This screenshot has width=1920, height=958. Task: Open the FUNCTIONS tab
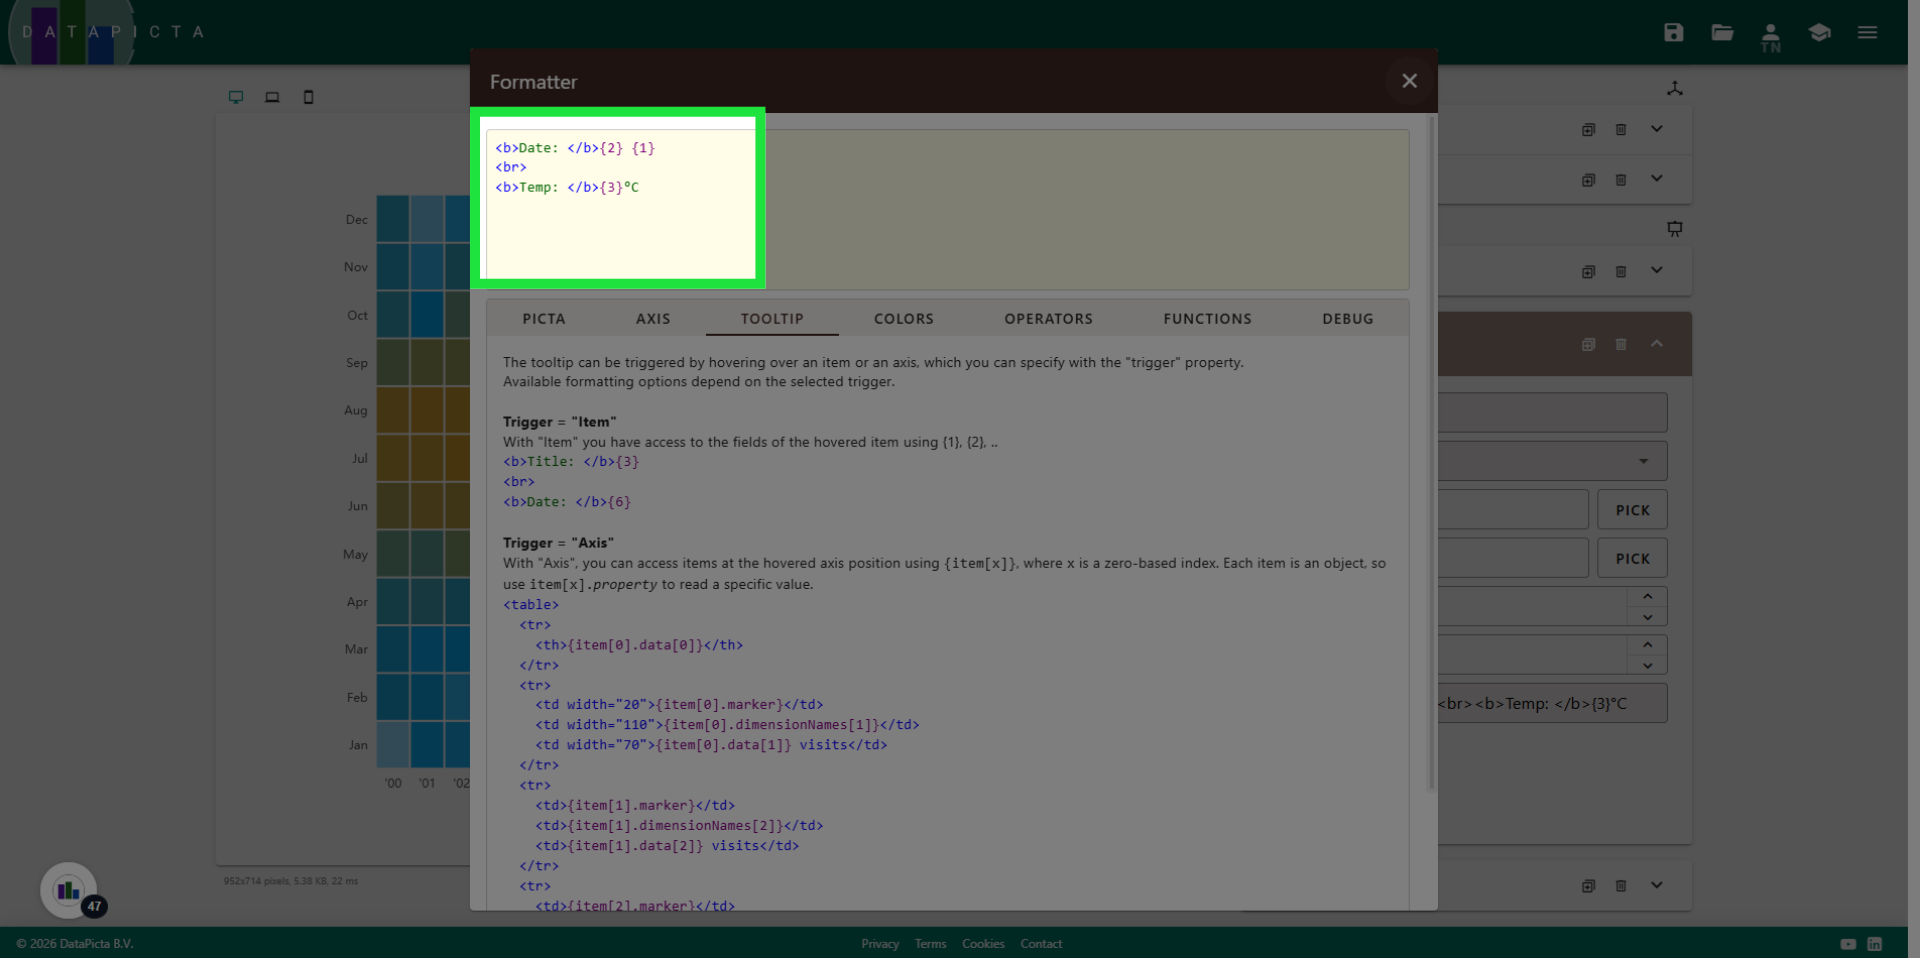(1207, 319)
